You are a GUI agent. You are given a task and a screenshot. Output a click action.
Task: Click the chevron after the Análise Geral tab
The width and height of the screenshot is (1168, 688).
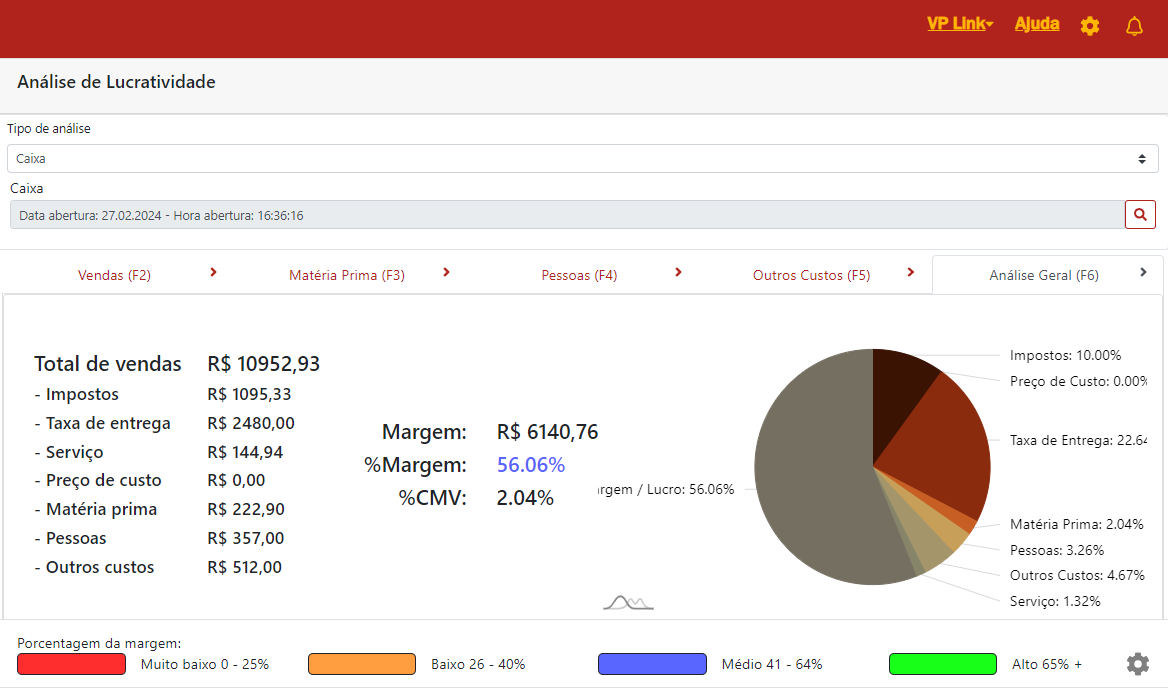pyautogui.click(x=1143, y=272)
